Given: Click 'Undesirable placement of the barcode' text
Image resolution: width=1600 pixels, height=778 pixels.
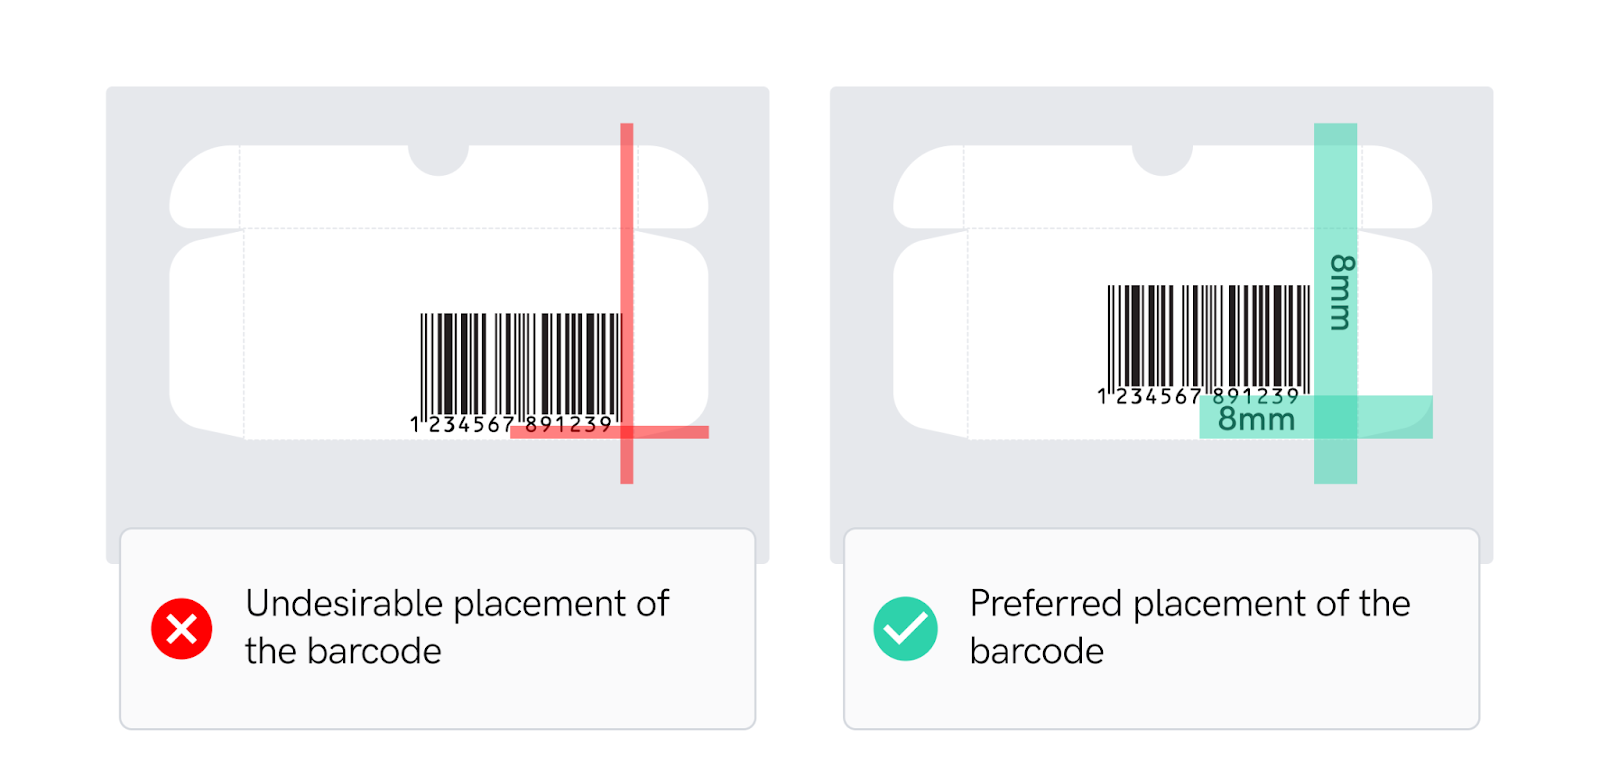Looking at the screenshot, I should coord(456,627).
